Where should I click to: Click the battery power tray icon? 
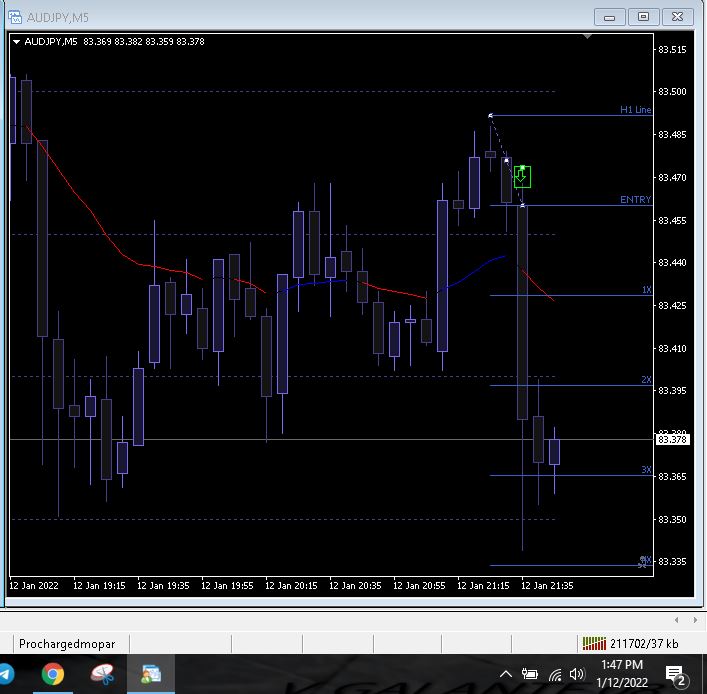(x=529, y=675)
